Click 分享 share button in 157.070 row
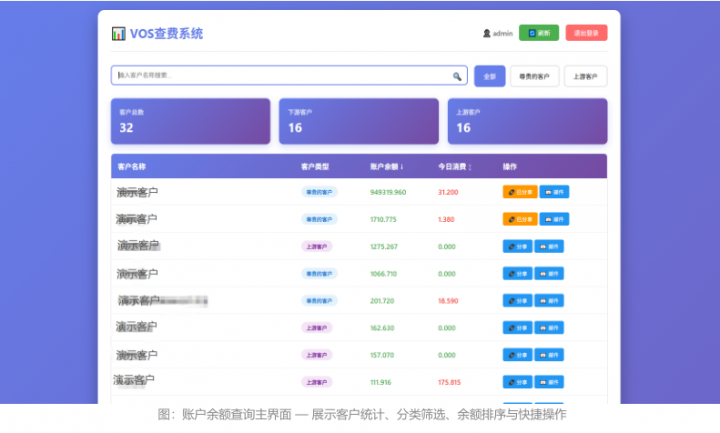The width and height of the screenshot is (720, 433). pos(518,355)
